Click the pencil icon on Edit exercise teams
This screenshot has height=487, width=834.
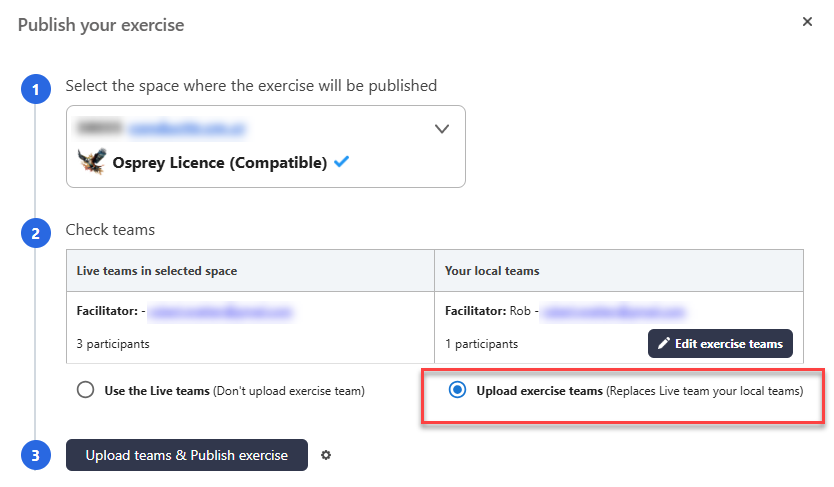(x=664, y=344)
